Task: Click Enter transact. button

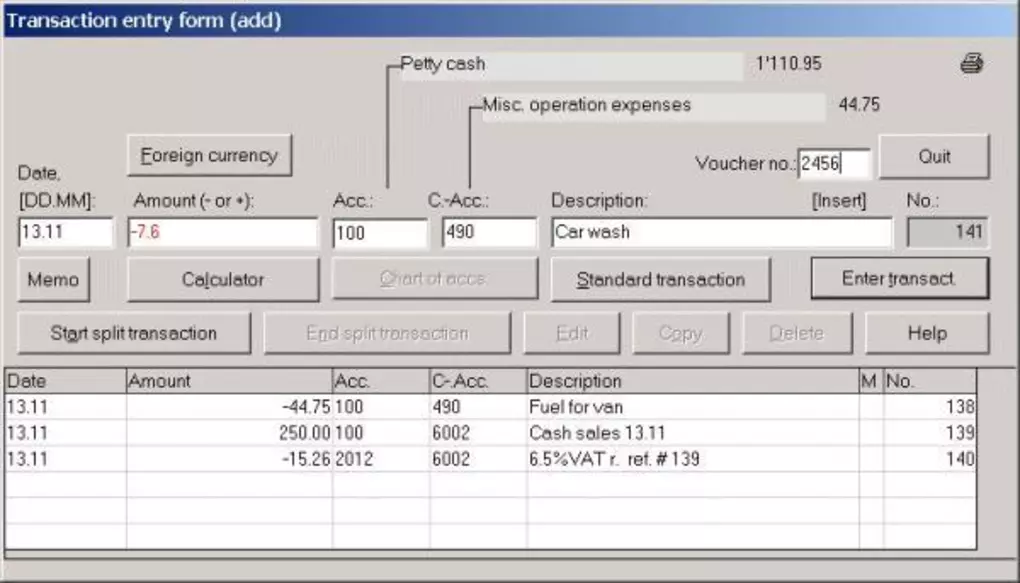Action: point(899,279)
